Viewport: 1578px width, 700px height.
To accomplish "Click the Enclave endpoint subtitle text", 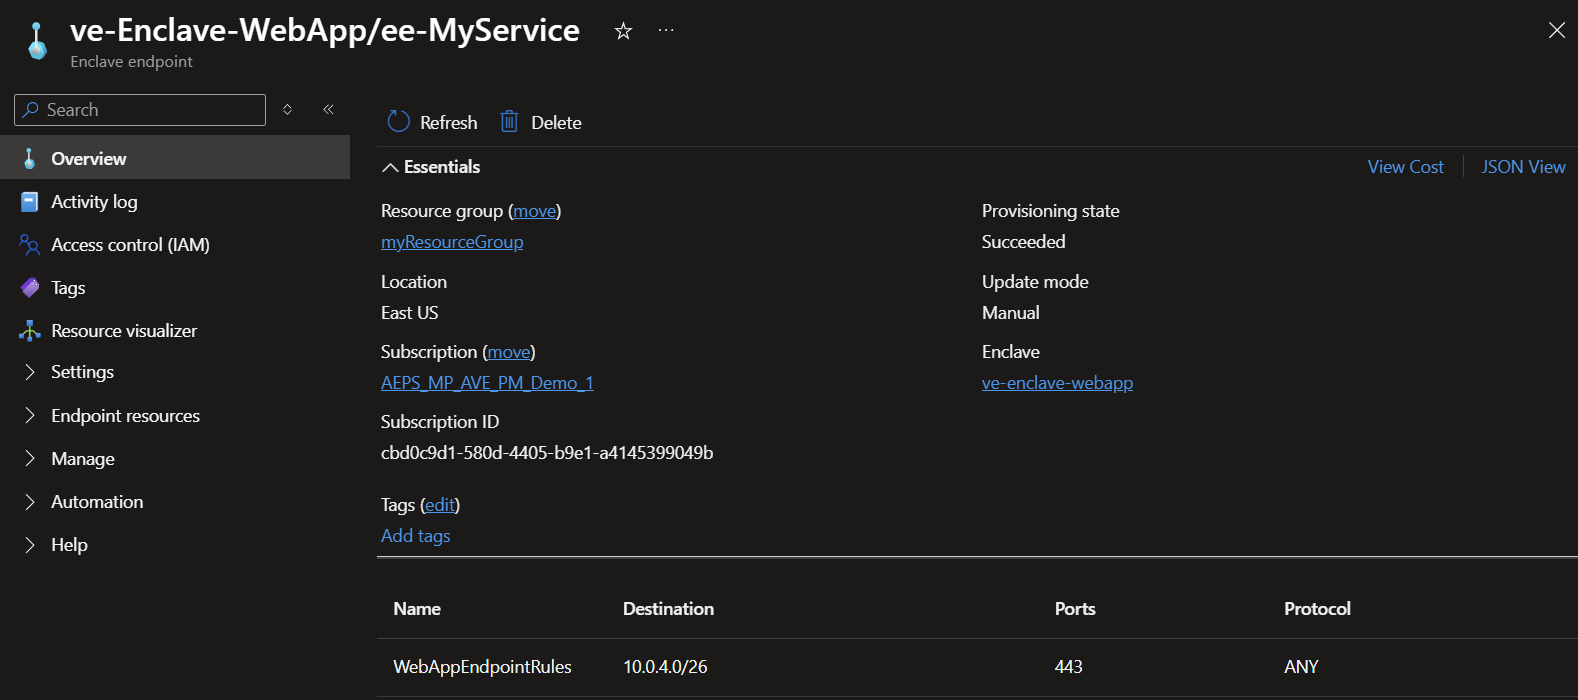I will click(132, 62).
